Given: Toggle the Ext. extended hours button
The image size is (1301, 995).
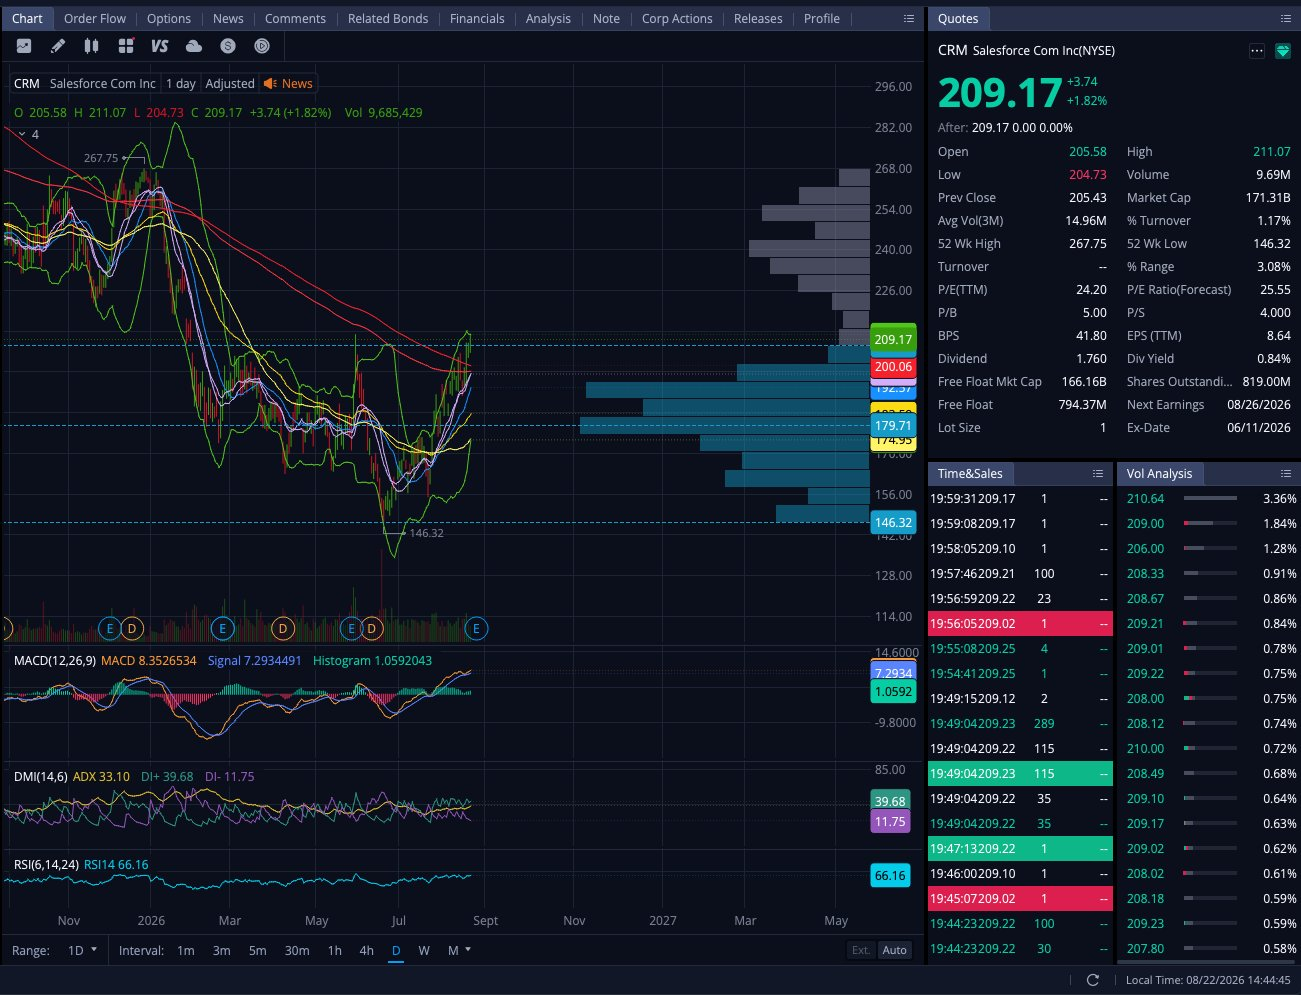Looking at the screenshot, I should [861, 950].
